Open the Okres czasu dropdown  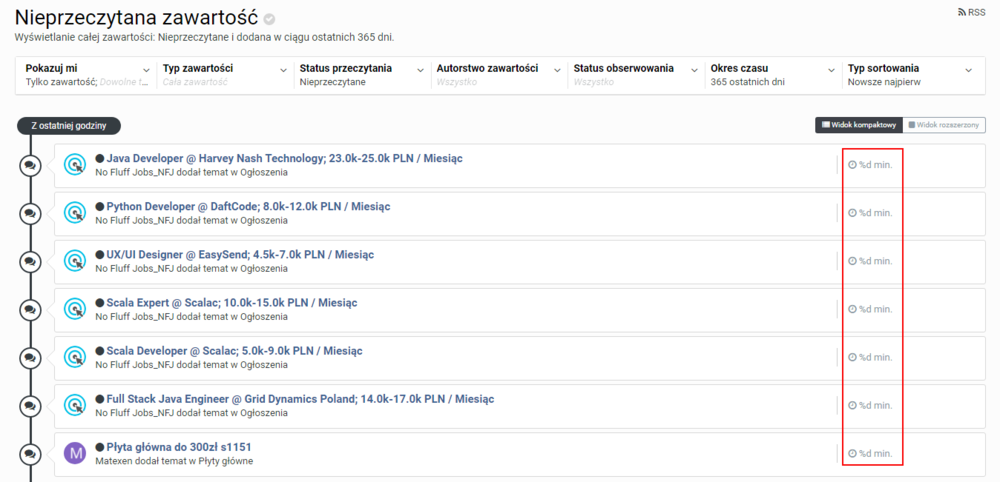tap(773, 75)
